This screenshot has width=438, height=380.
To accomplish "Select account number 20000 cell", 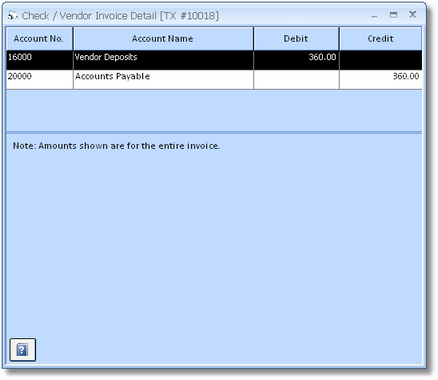I will (x=39, y=79).
